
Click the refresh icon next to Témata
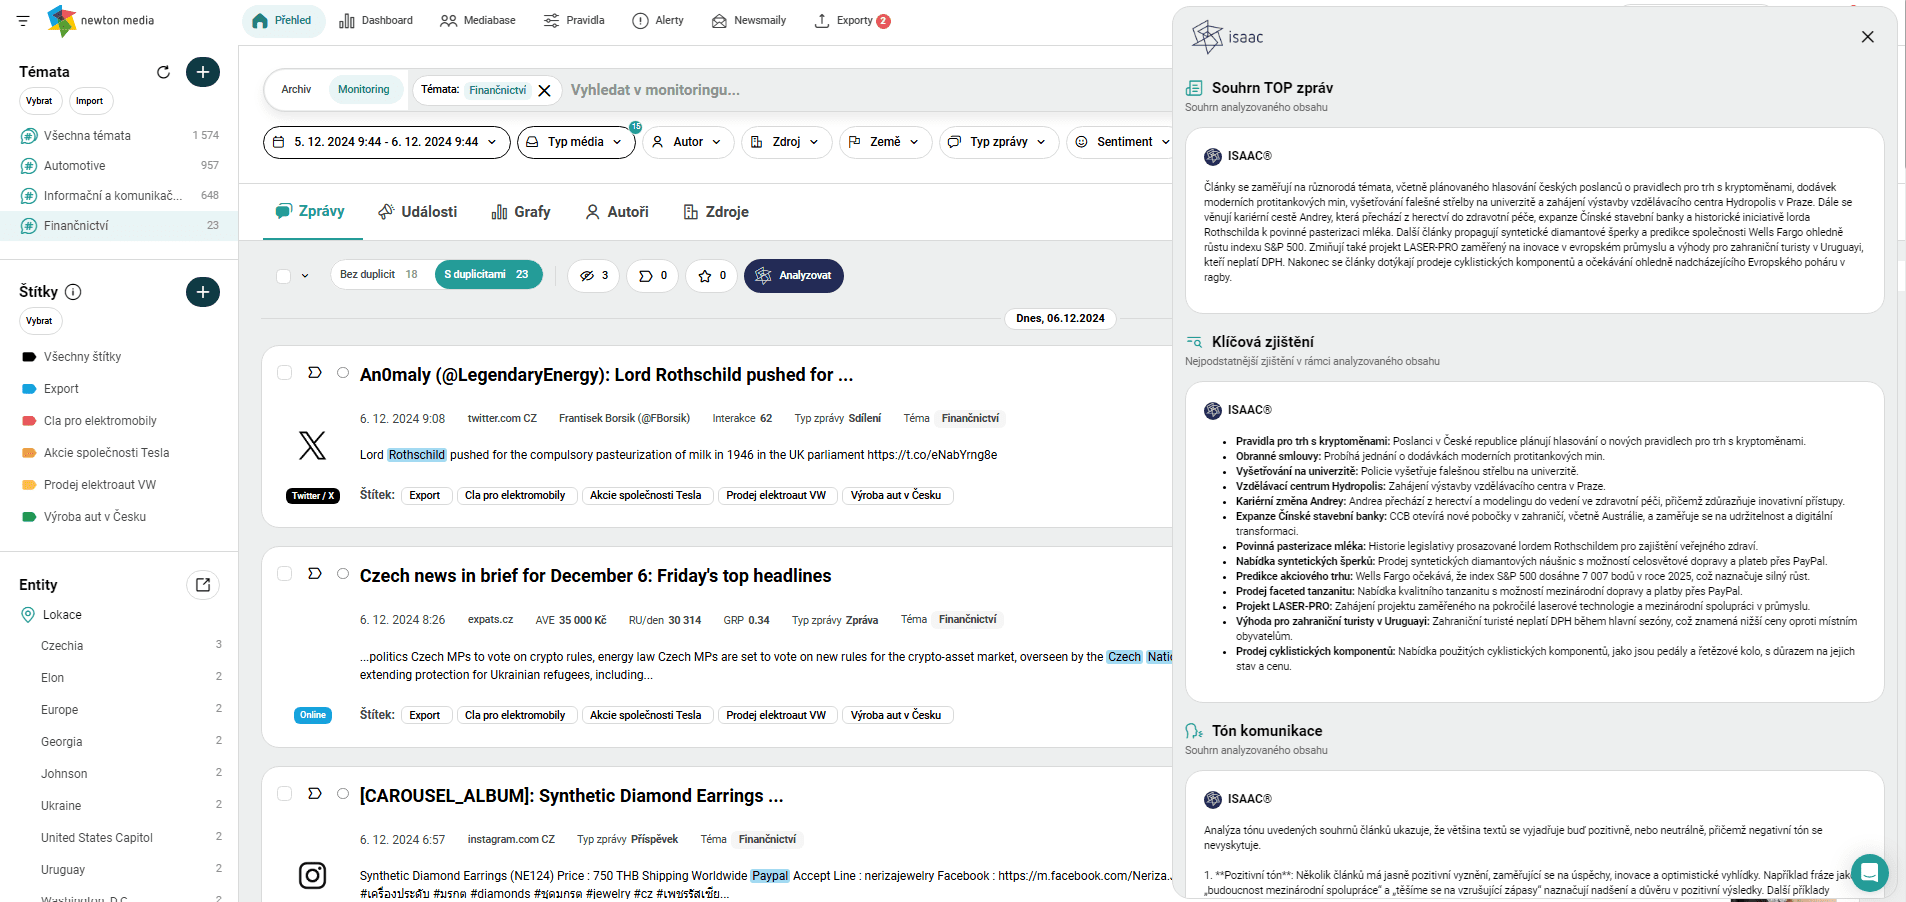(x=163, y=72)
